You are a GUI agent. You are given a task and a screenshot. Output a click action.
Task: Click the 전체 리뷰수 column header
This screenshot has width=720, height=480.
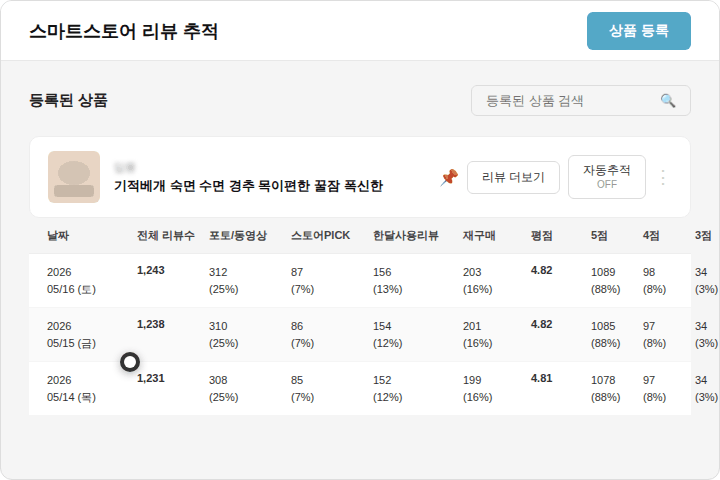click(166, 236)
